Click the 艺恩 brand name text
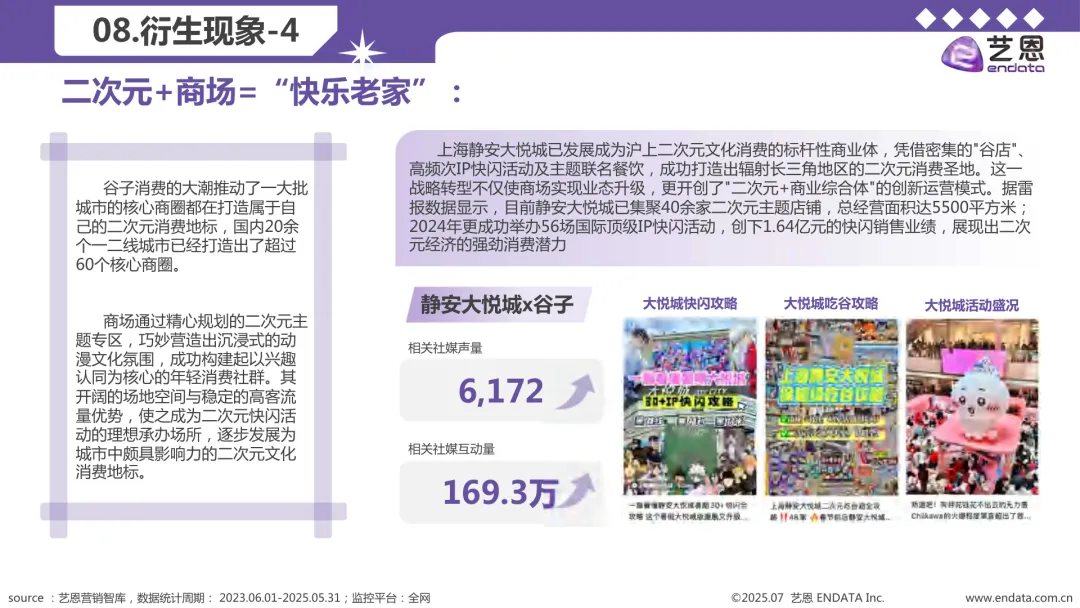This screenshot has width=1080, height=608. point(1016,48)
